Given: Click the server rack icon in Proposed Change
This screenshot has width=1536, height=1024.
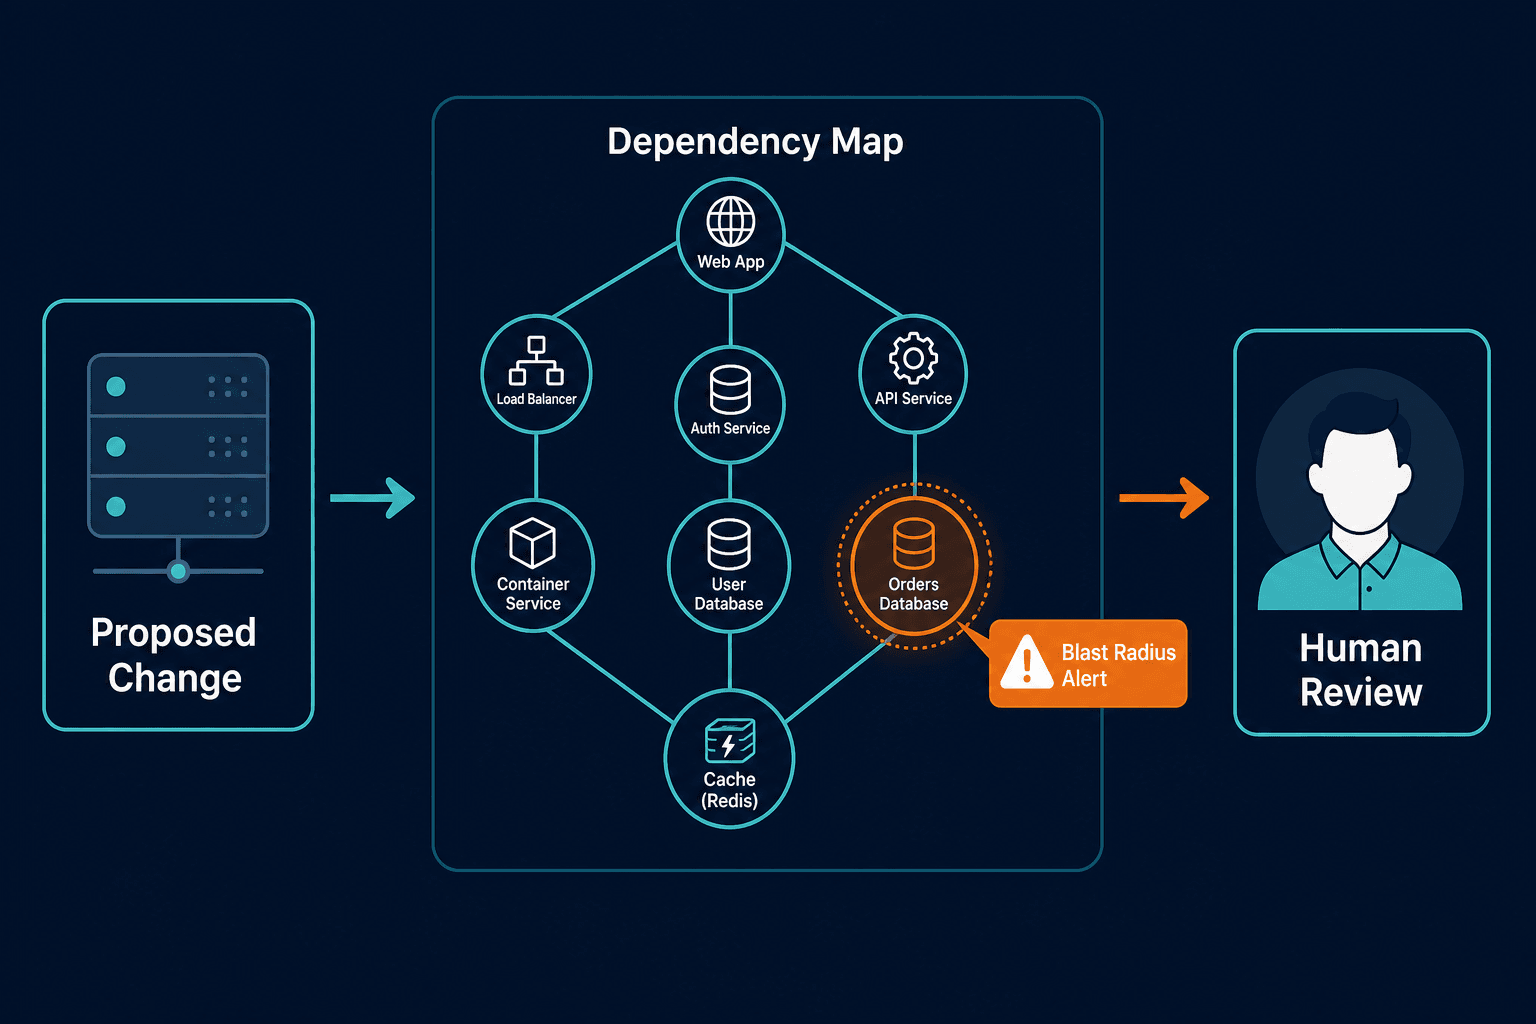Looking at the screenshot, I should [x=178, y=467].
